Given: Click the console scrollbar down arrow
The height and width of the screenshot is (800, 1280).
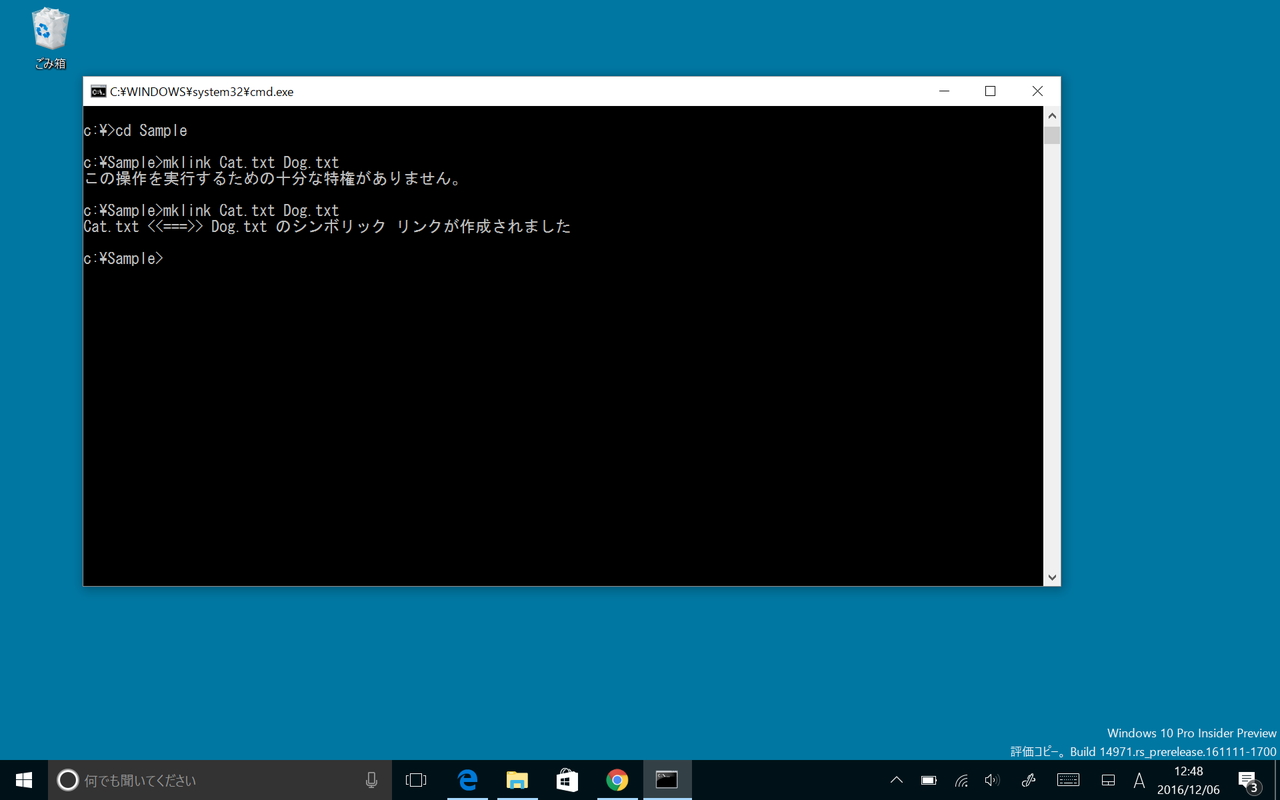Looking at the screenshot, I should pos(1051,577).
